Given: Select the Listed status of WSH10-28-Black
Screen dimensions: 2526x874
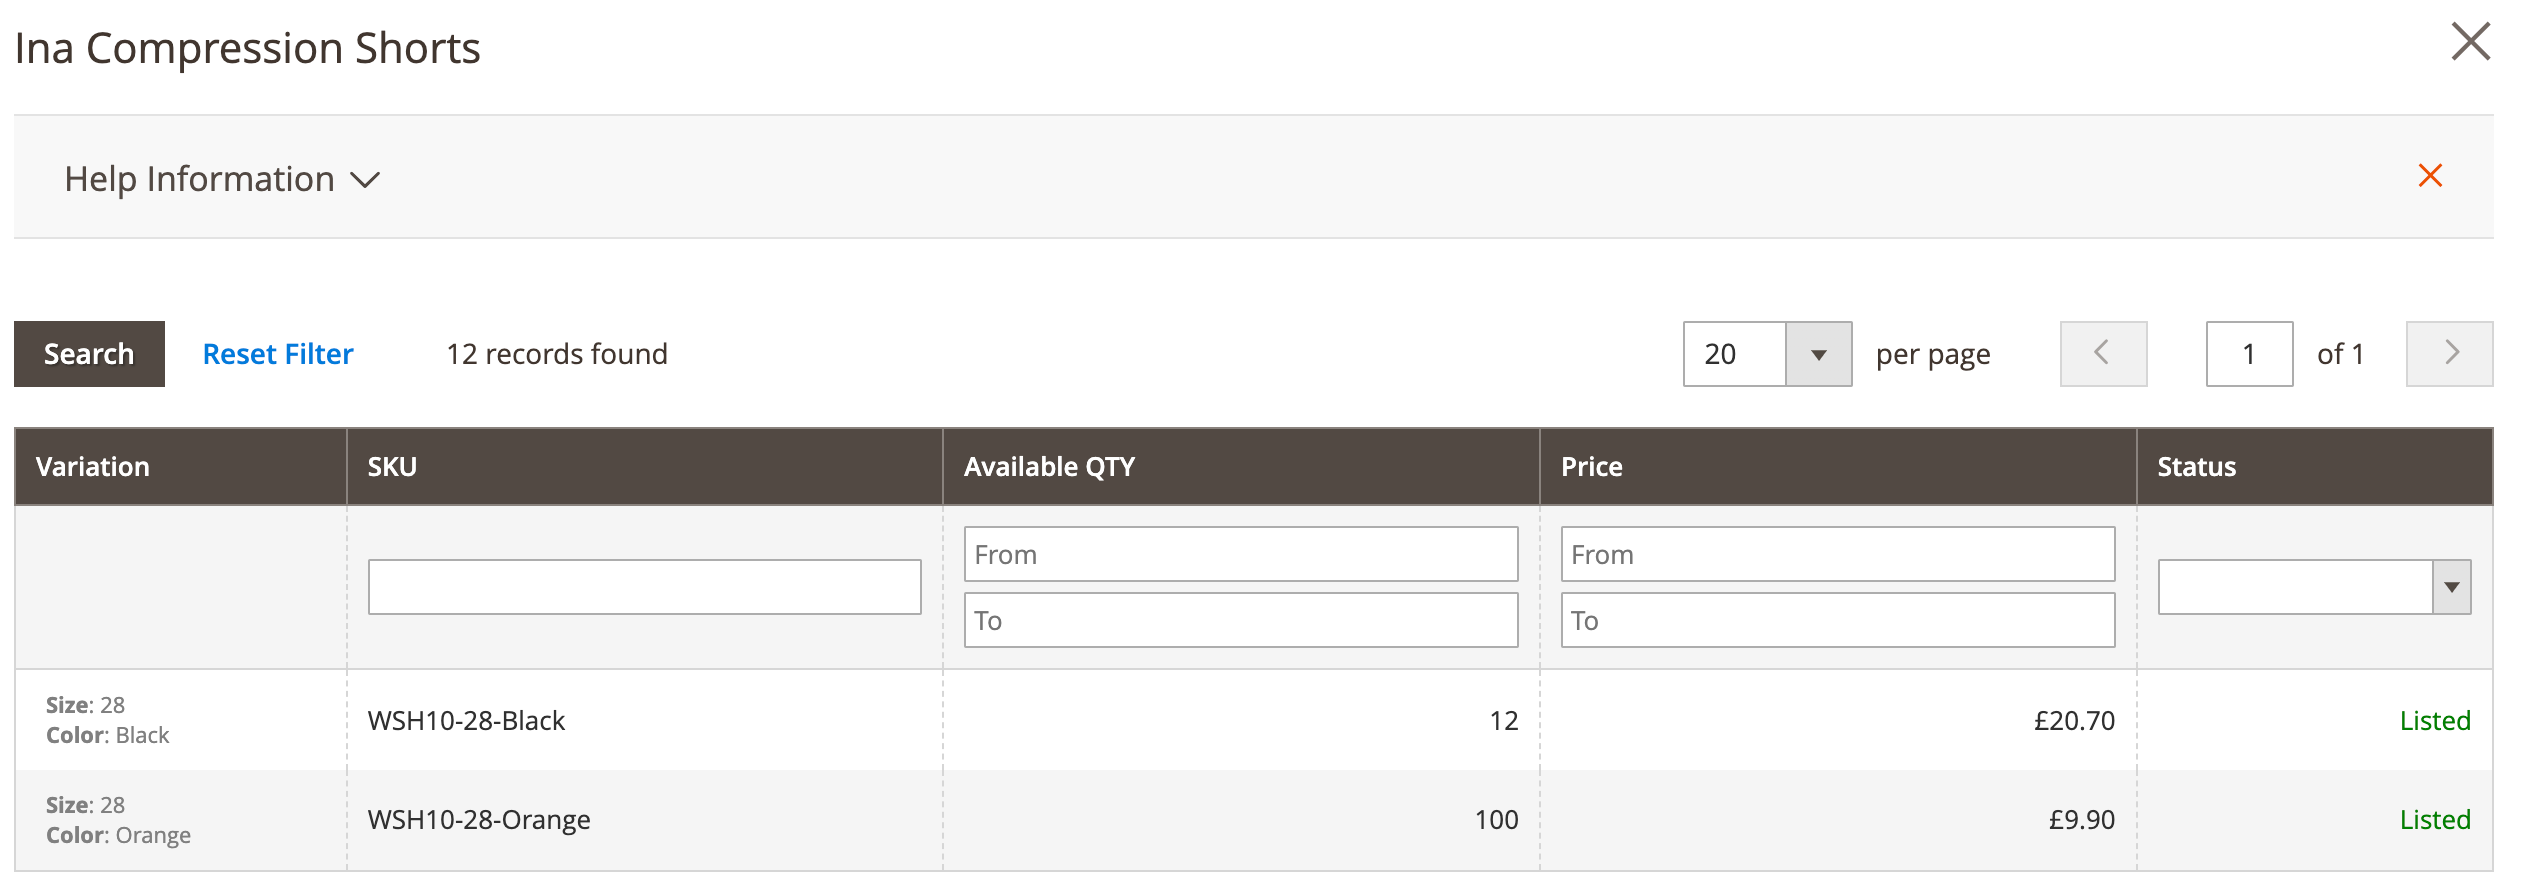Looking at the screenshot, I should point(2435,719).
